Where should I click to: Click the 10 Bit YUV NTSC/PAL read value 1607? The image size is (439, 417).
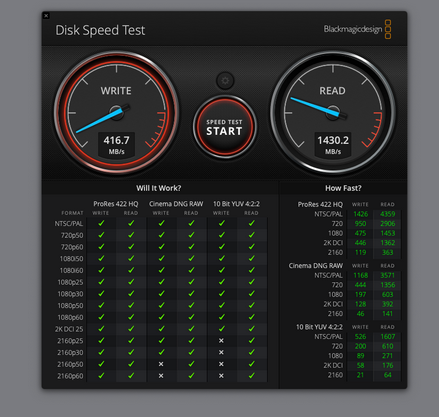pos(387,337)
